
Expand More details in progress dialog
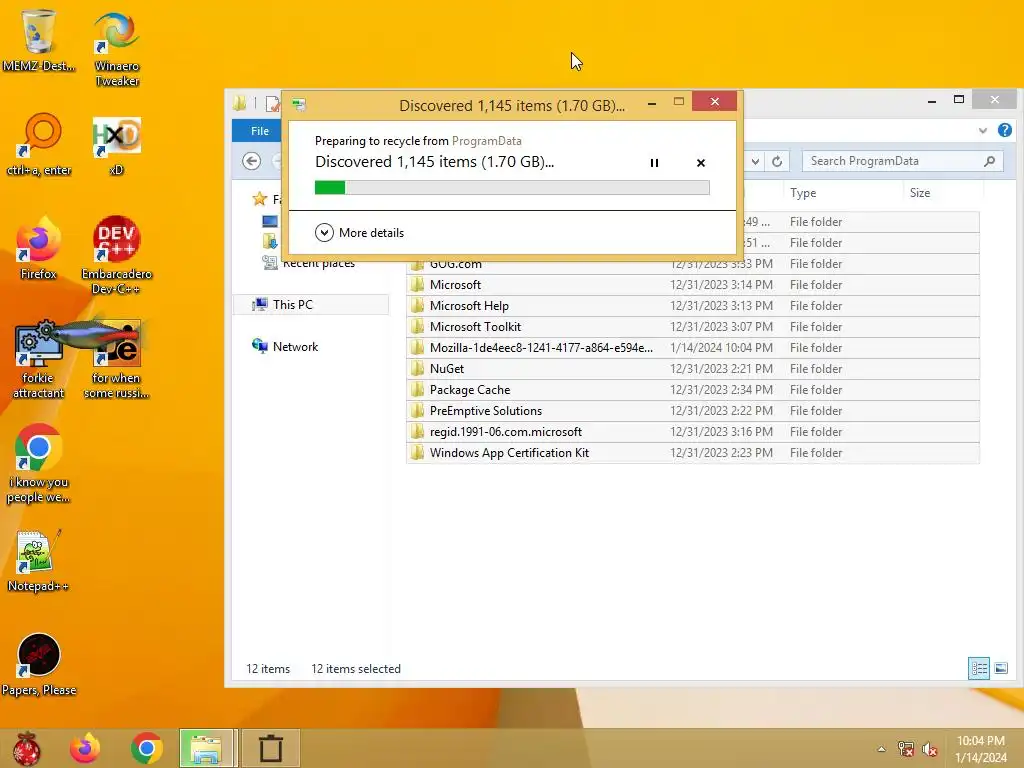359,232
